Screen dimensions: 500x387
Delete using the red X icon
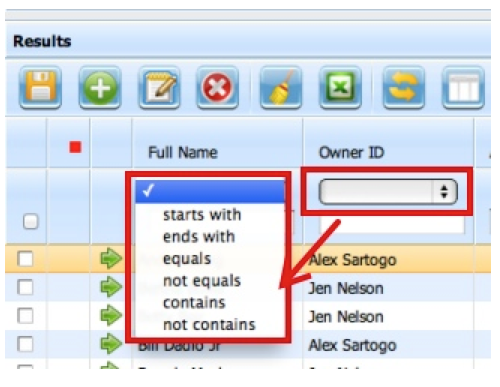click(217, 87)
